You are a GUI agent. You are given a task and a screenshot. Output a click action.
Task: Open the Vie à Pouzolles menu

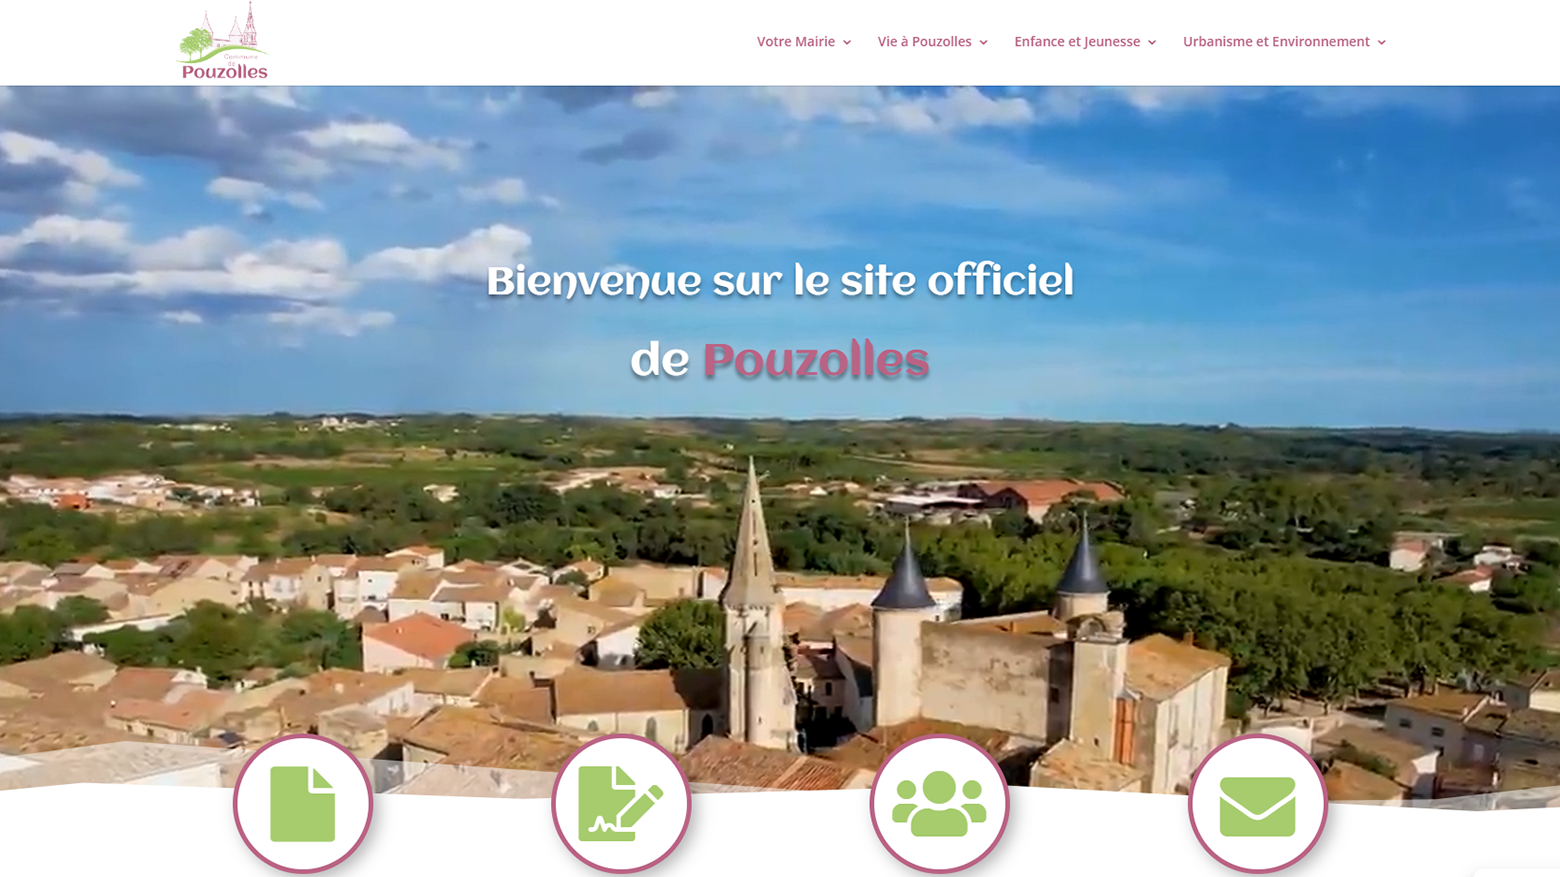pyautogui.click(x=925, y=42)
